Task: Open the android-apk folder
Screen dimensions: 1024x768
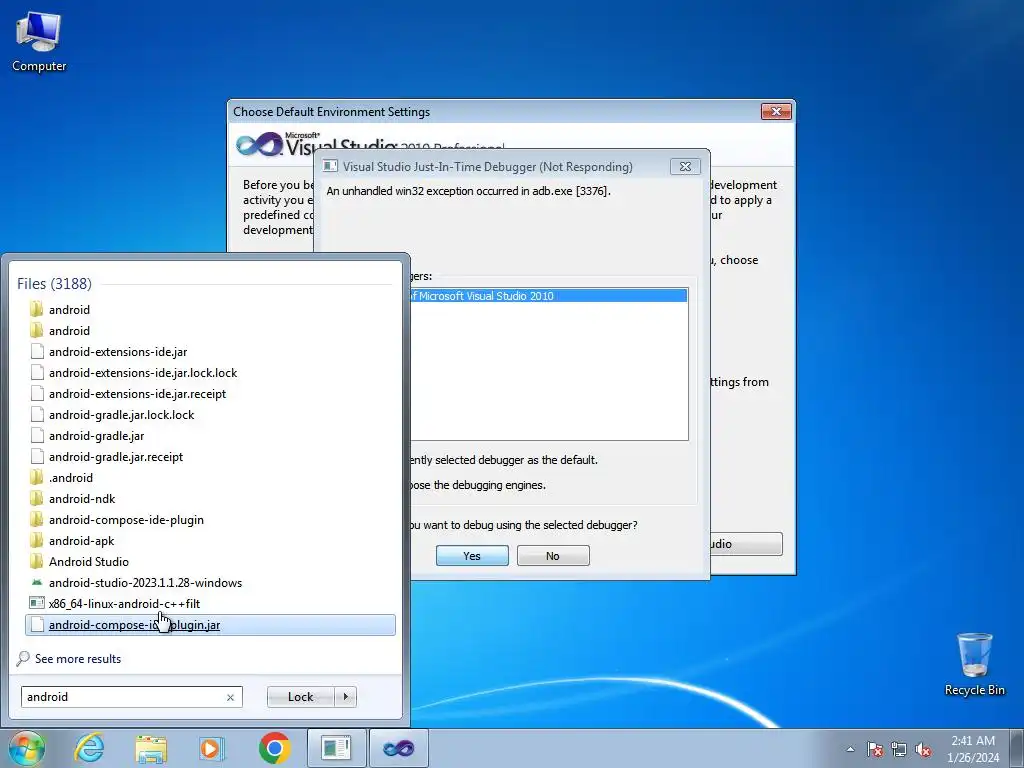Action: (x=210, y=540)
